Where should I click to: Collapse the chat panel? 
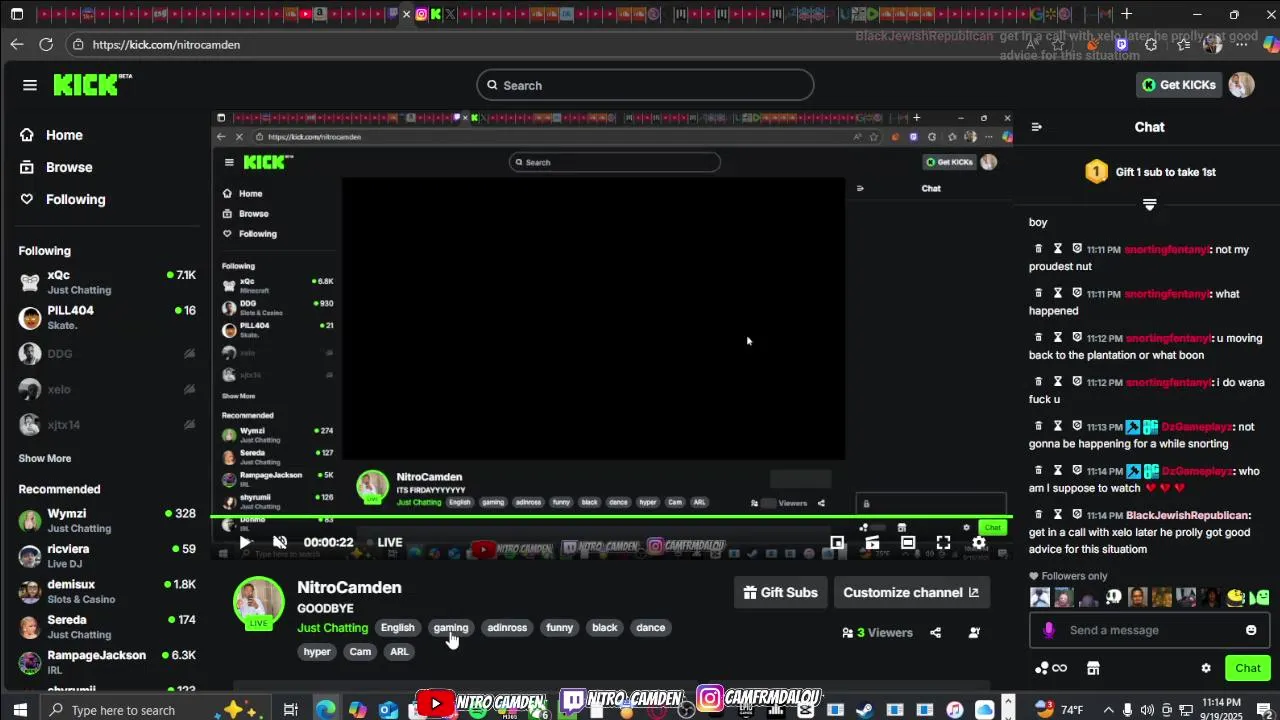(1037, 127)
